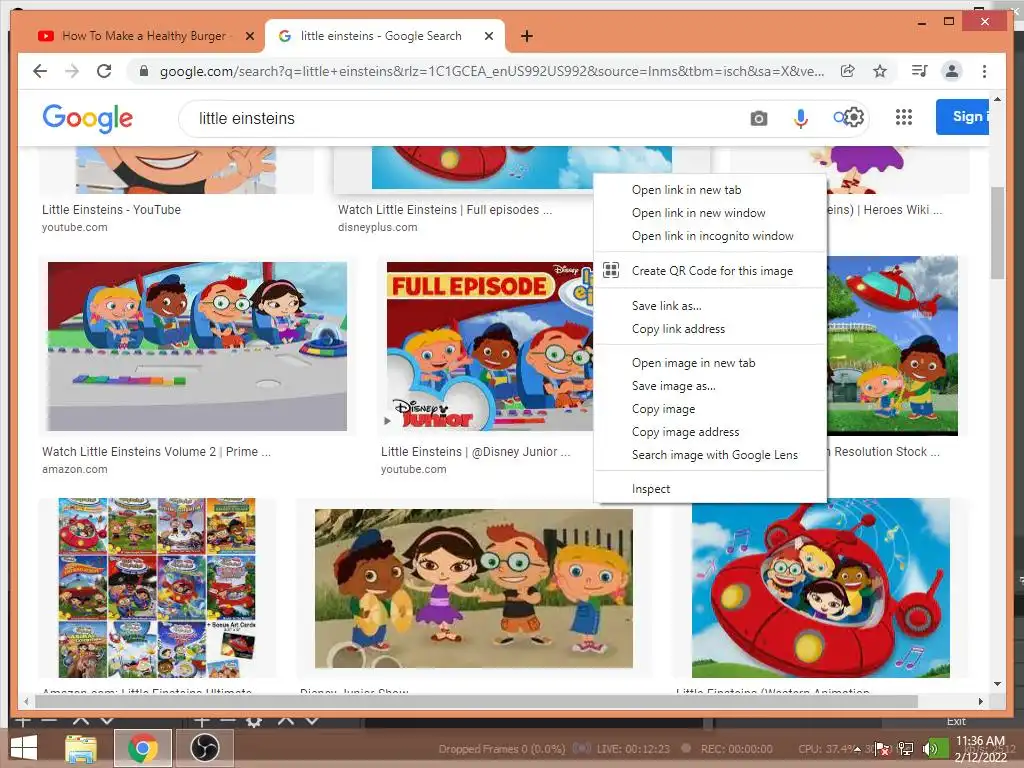Image resolution: width=1024 pixels, height=768 pixels.
Task: Open thumbnail of rocket flying over green field
Action: pyautogui.click(x=892, y=346)
